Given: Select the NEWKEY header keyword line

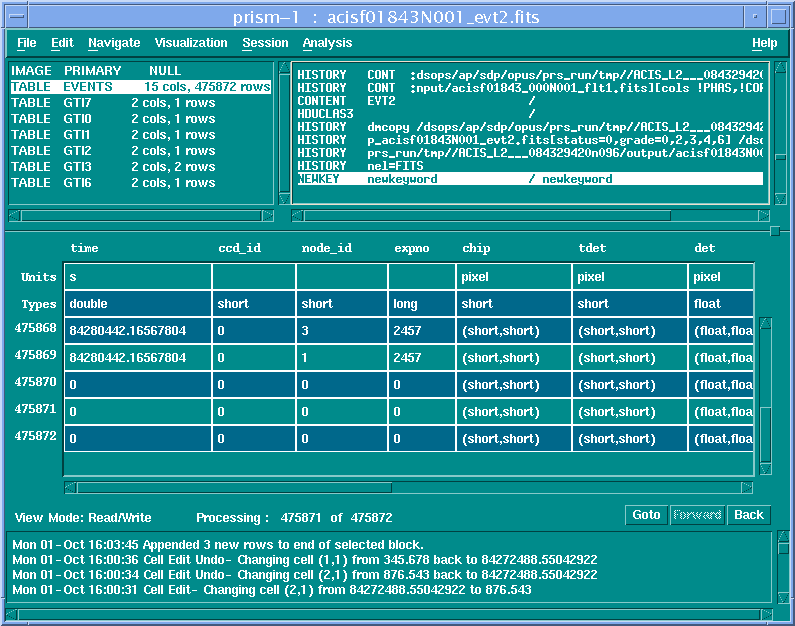Looking at the screenshot, I should 529,179.
